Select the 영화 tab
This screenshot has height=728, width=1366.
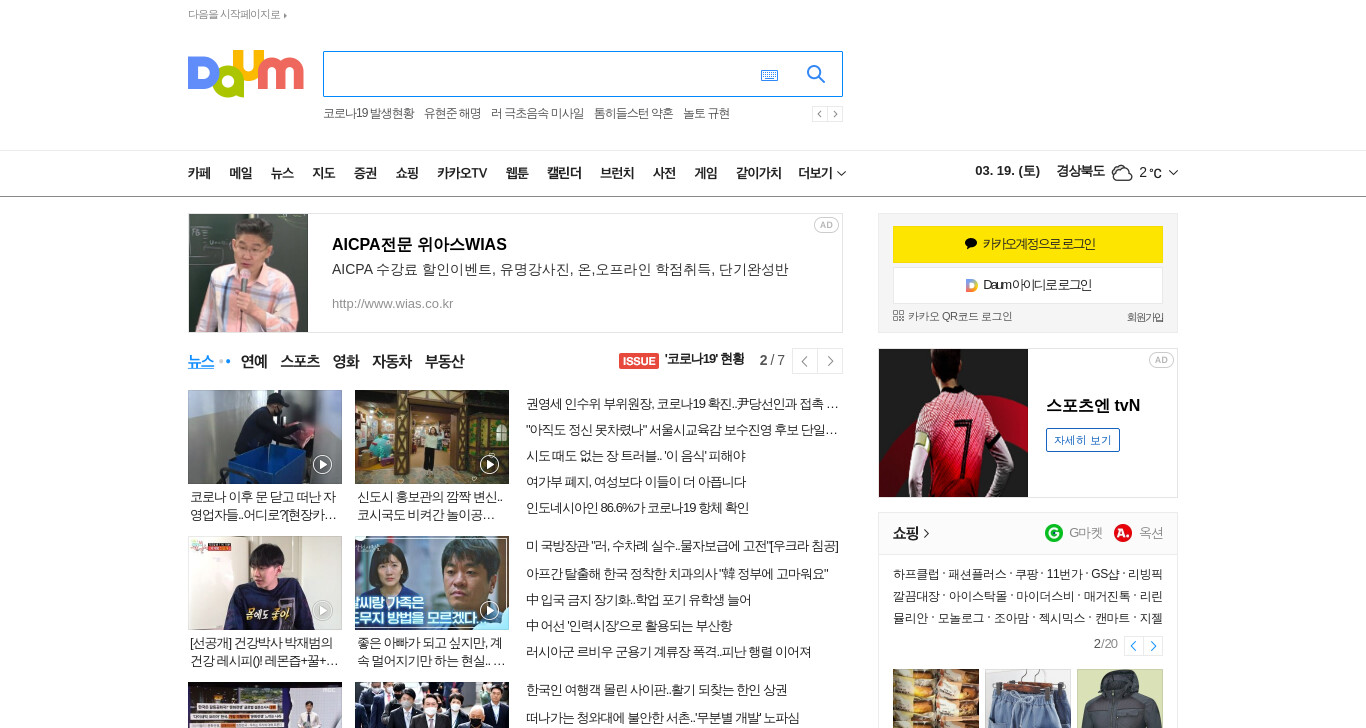[346, 361]
